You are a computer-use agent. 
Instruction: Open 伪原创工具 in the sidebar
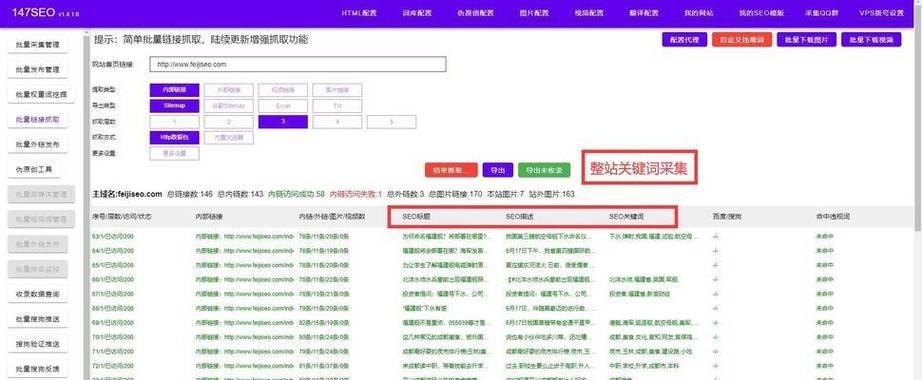(x=34, y=169)
